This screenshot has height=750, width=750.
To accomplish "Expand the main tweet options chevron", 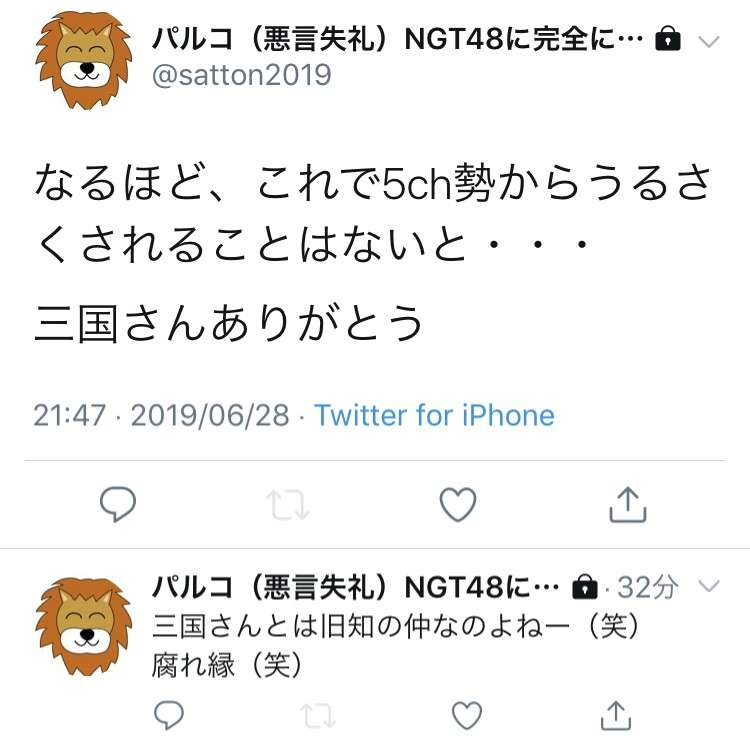I will (x=709, y=42).
